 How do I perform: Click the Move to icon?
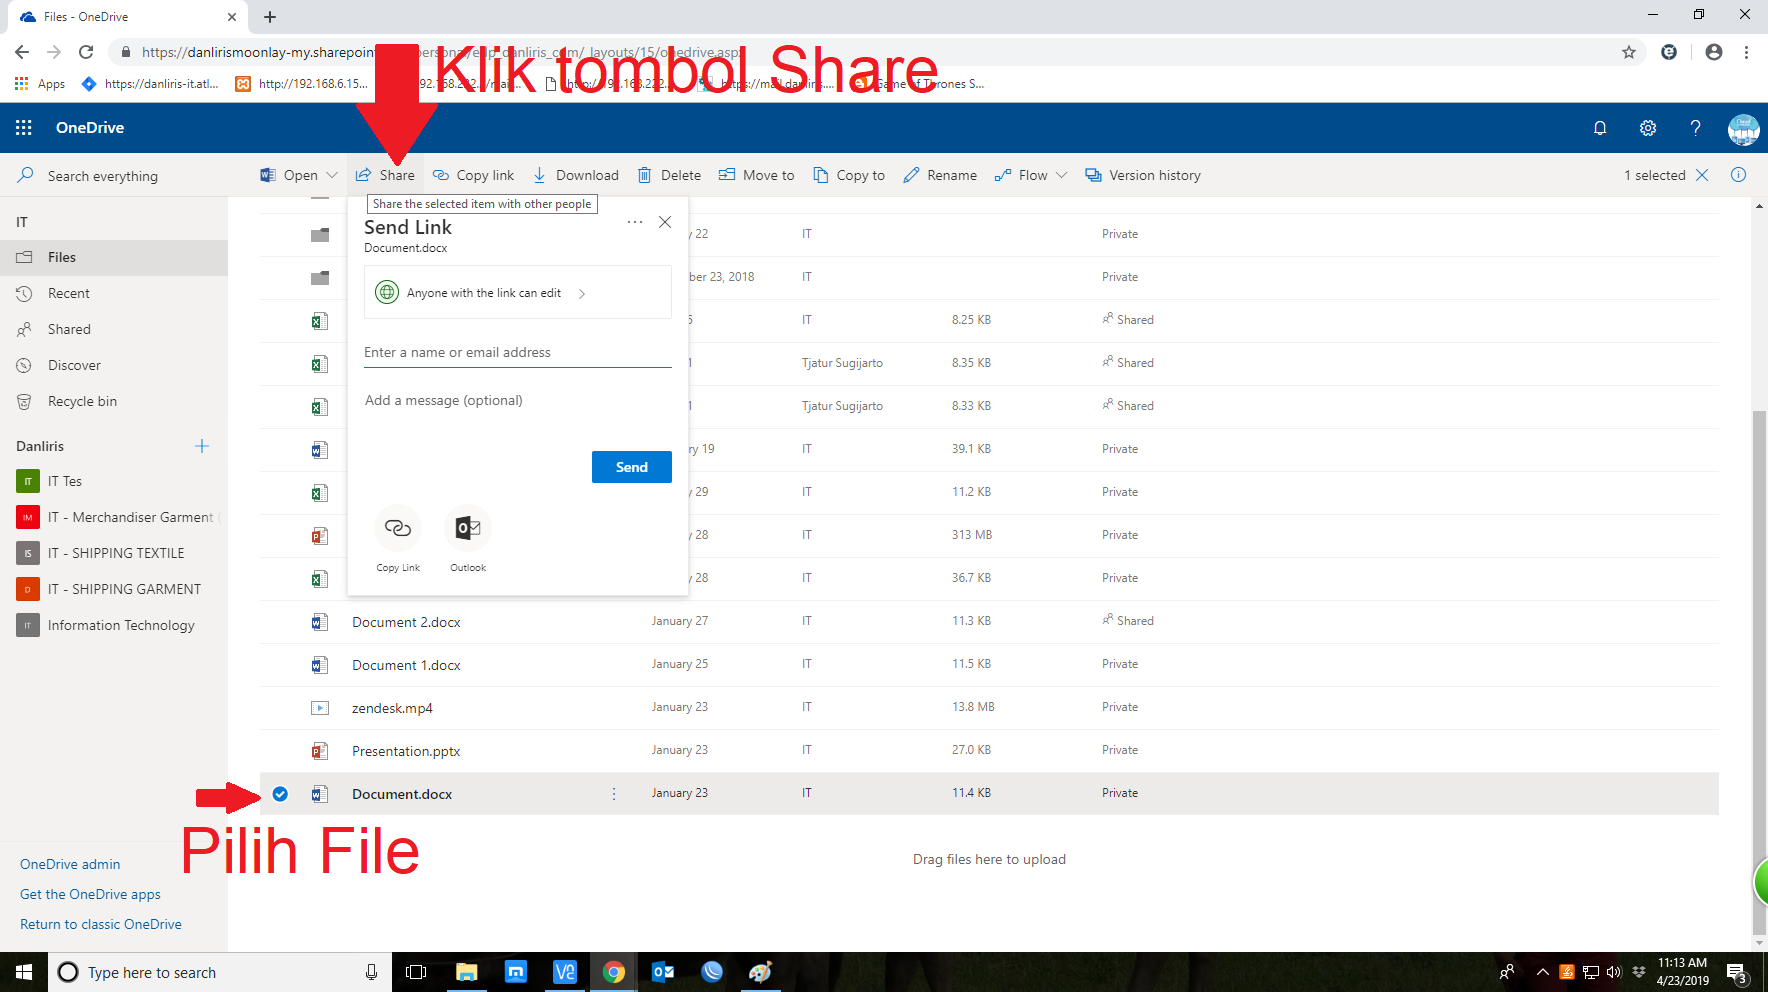726,174
